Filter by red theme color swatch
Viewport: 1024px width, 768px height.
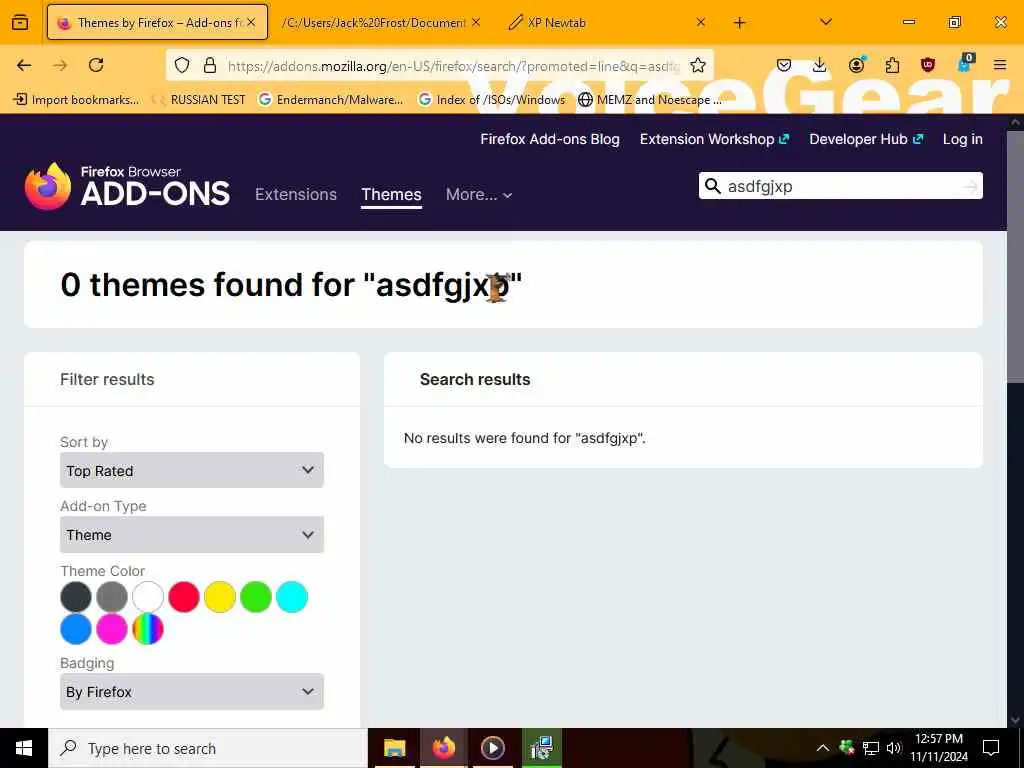(184, 597)
